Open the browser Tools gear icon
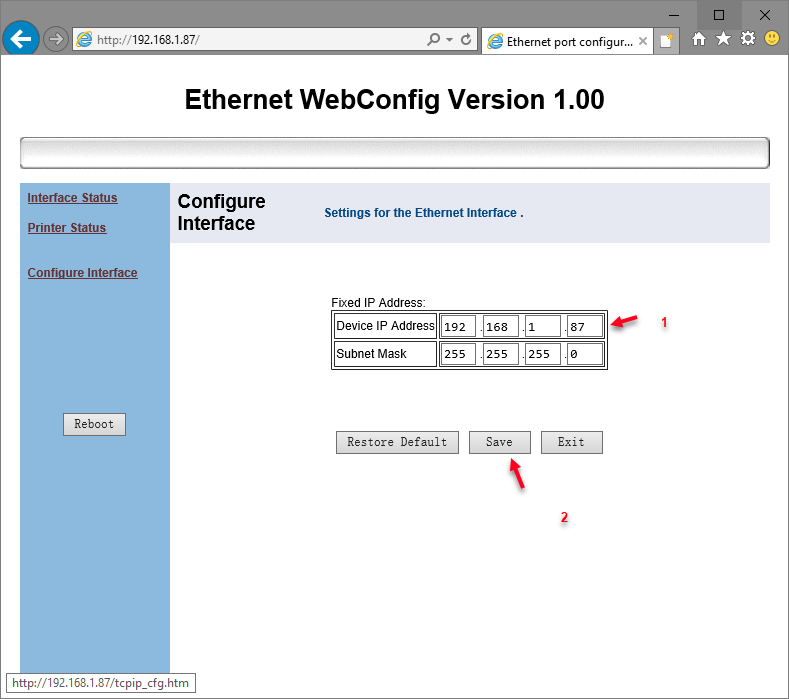 click(747, 39)
